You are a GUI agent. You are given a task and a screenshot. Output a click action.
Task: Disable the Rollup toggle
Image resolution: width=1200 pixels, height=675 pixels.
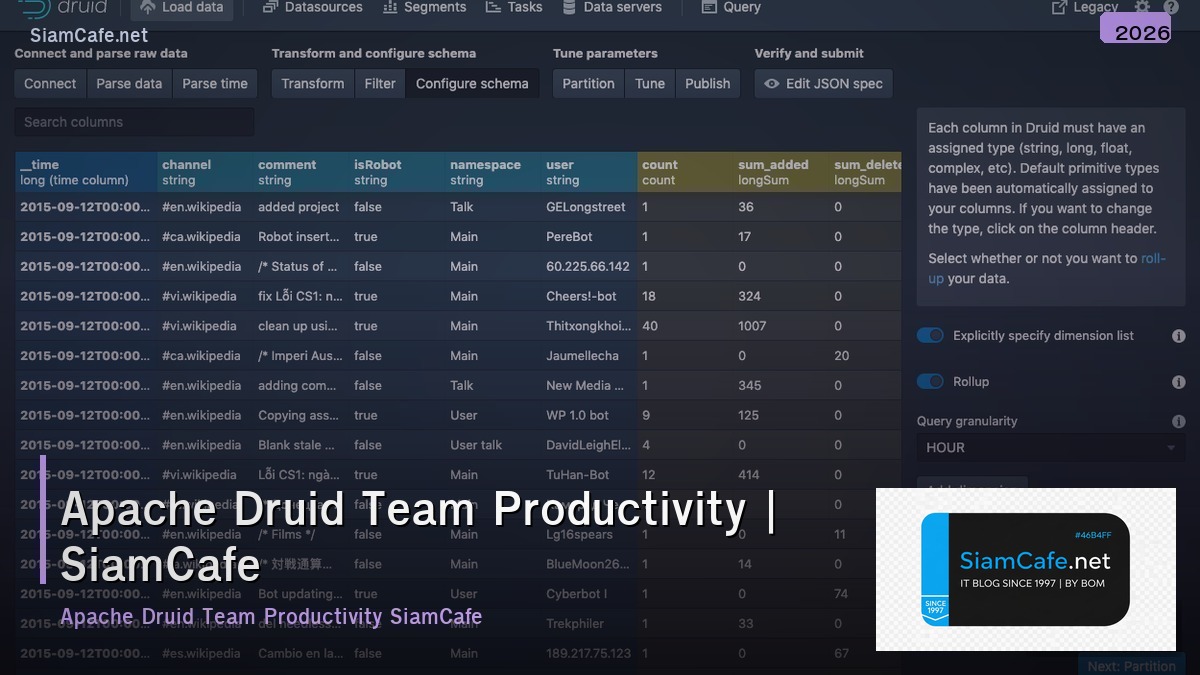point(930,381)
